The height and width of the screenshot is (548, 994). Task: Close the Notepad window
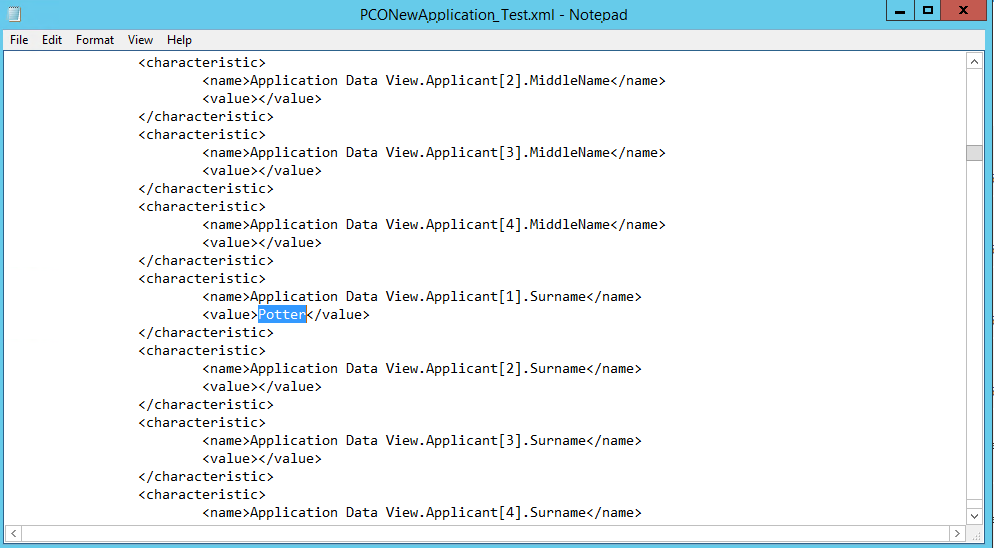point(963,11)
